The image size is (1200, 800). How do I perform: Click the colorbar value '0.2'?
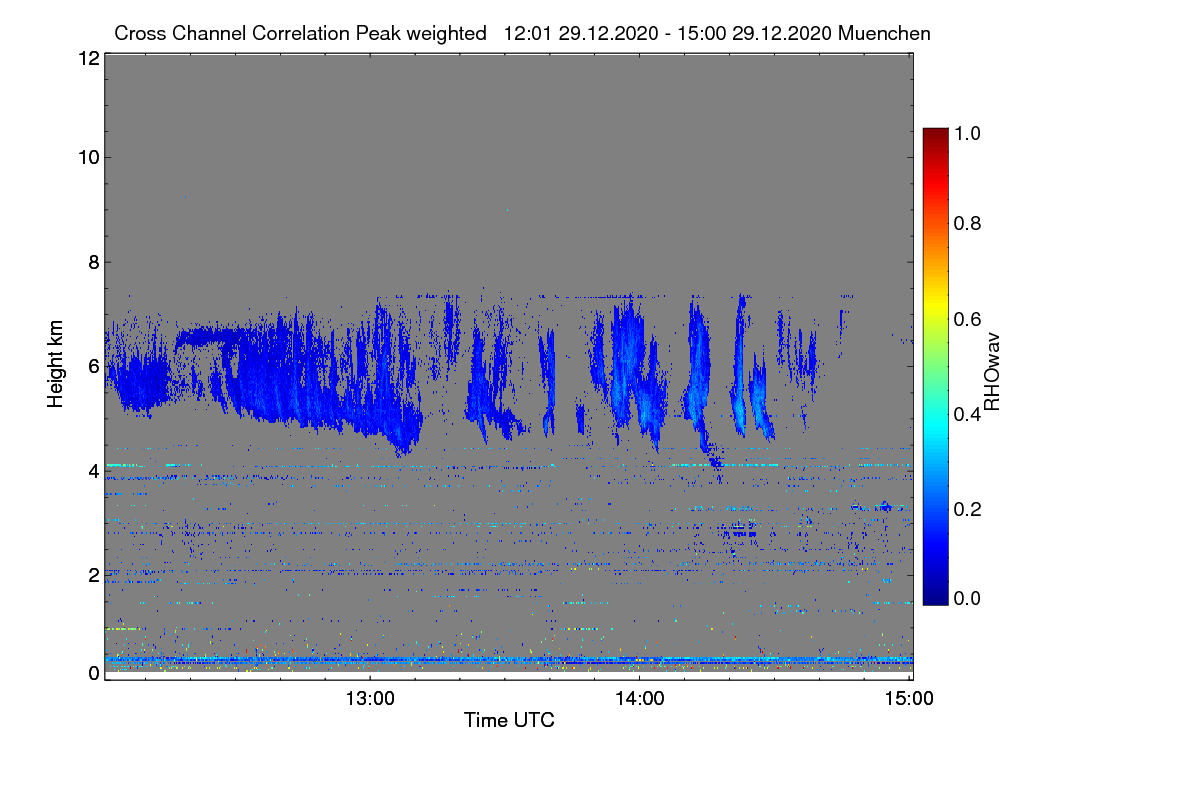[965, 508]
